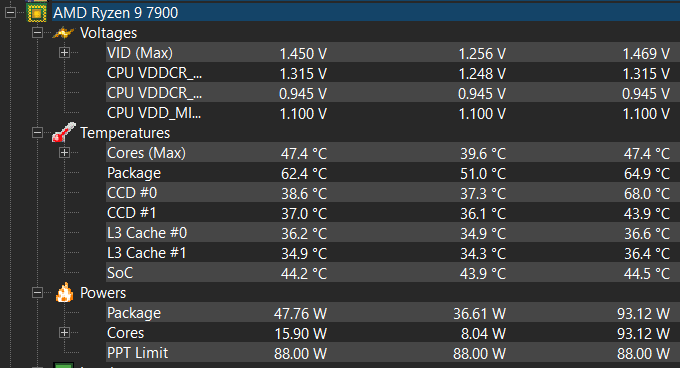Click the 38.6 °C CCD #0 value

coord(304,194)
